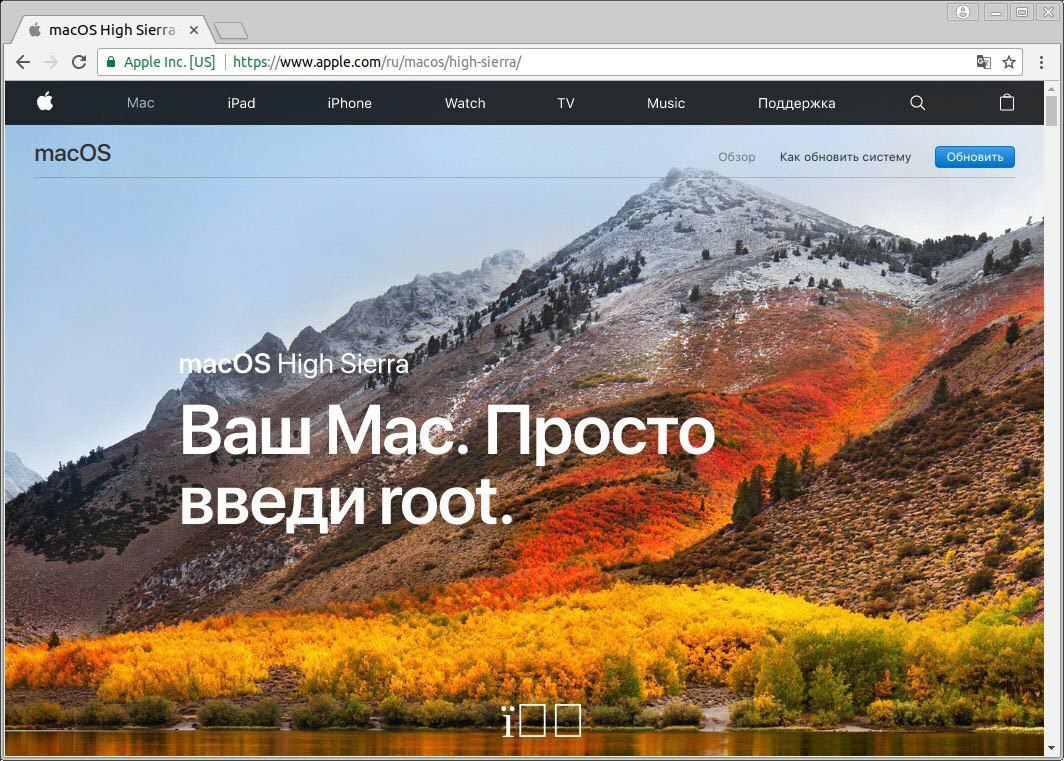The image size is (1064, 761).
Task: Click the browser back arrow
Action: [x=23, y=62]
